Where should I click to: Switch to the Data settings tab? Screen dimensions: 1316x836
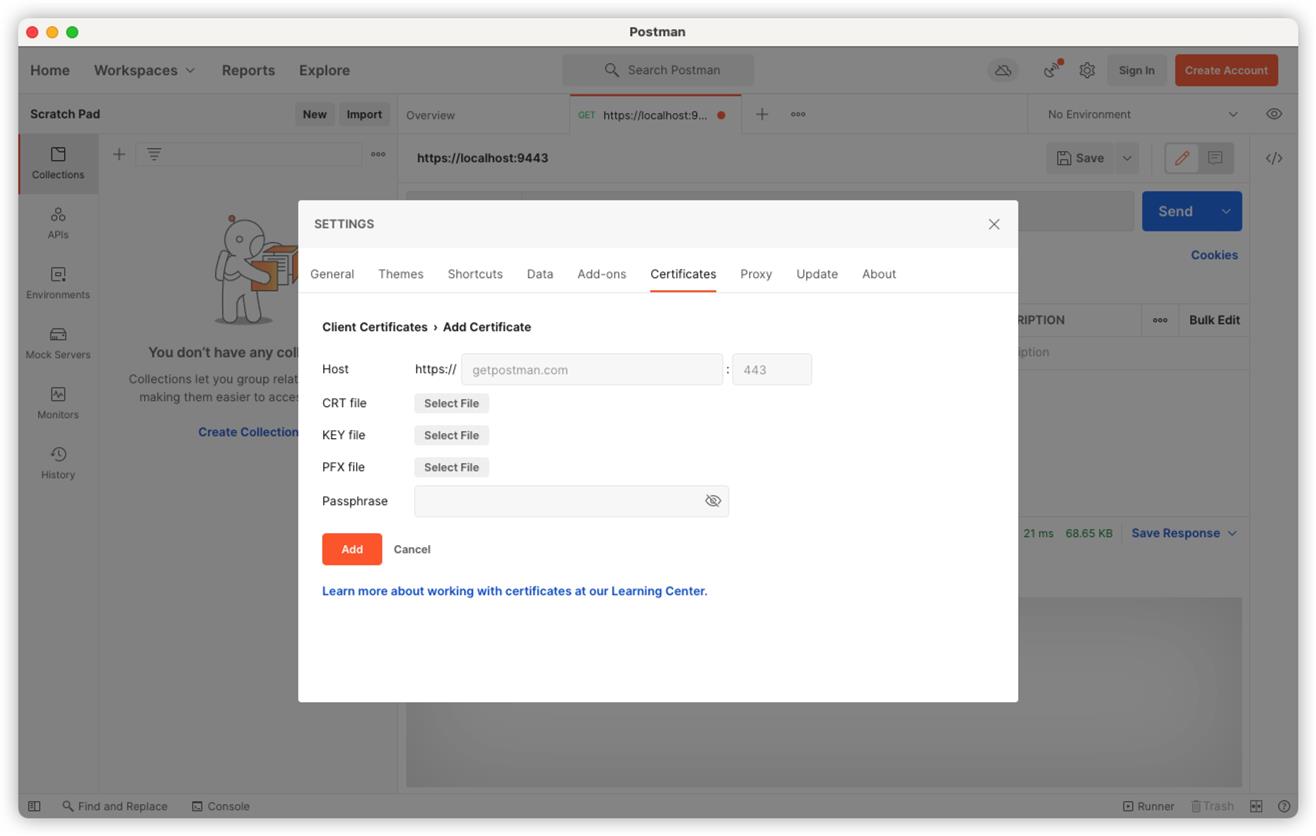[540, 274]
